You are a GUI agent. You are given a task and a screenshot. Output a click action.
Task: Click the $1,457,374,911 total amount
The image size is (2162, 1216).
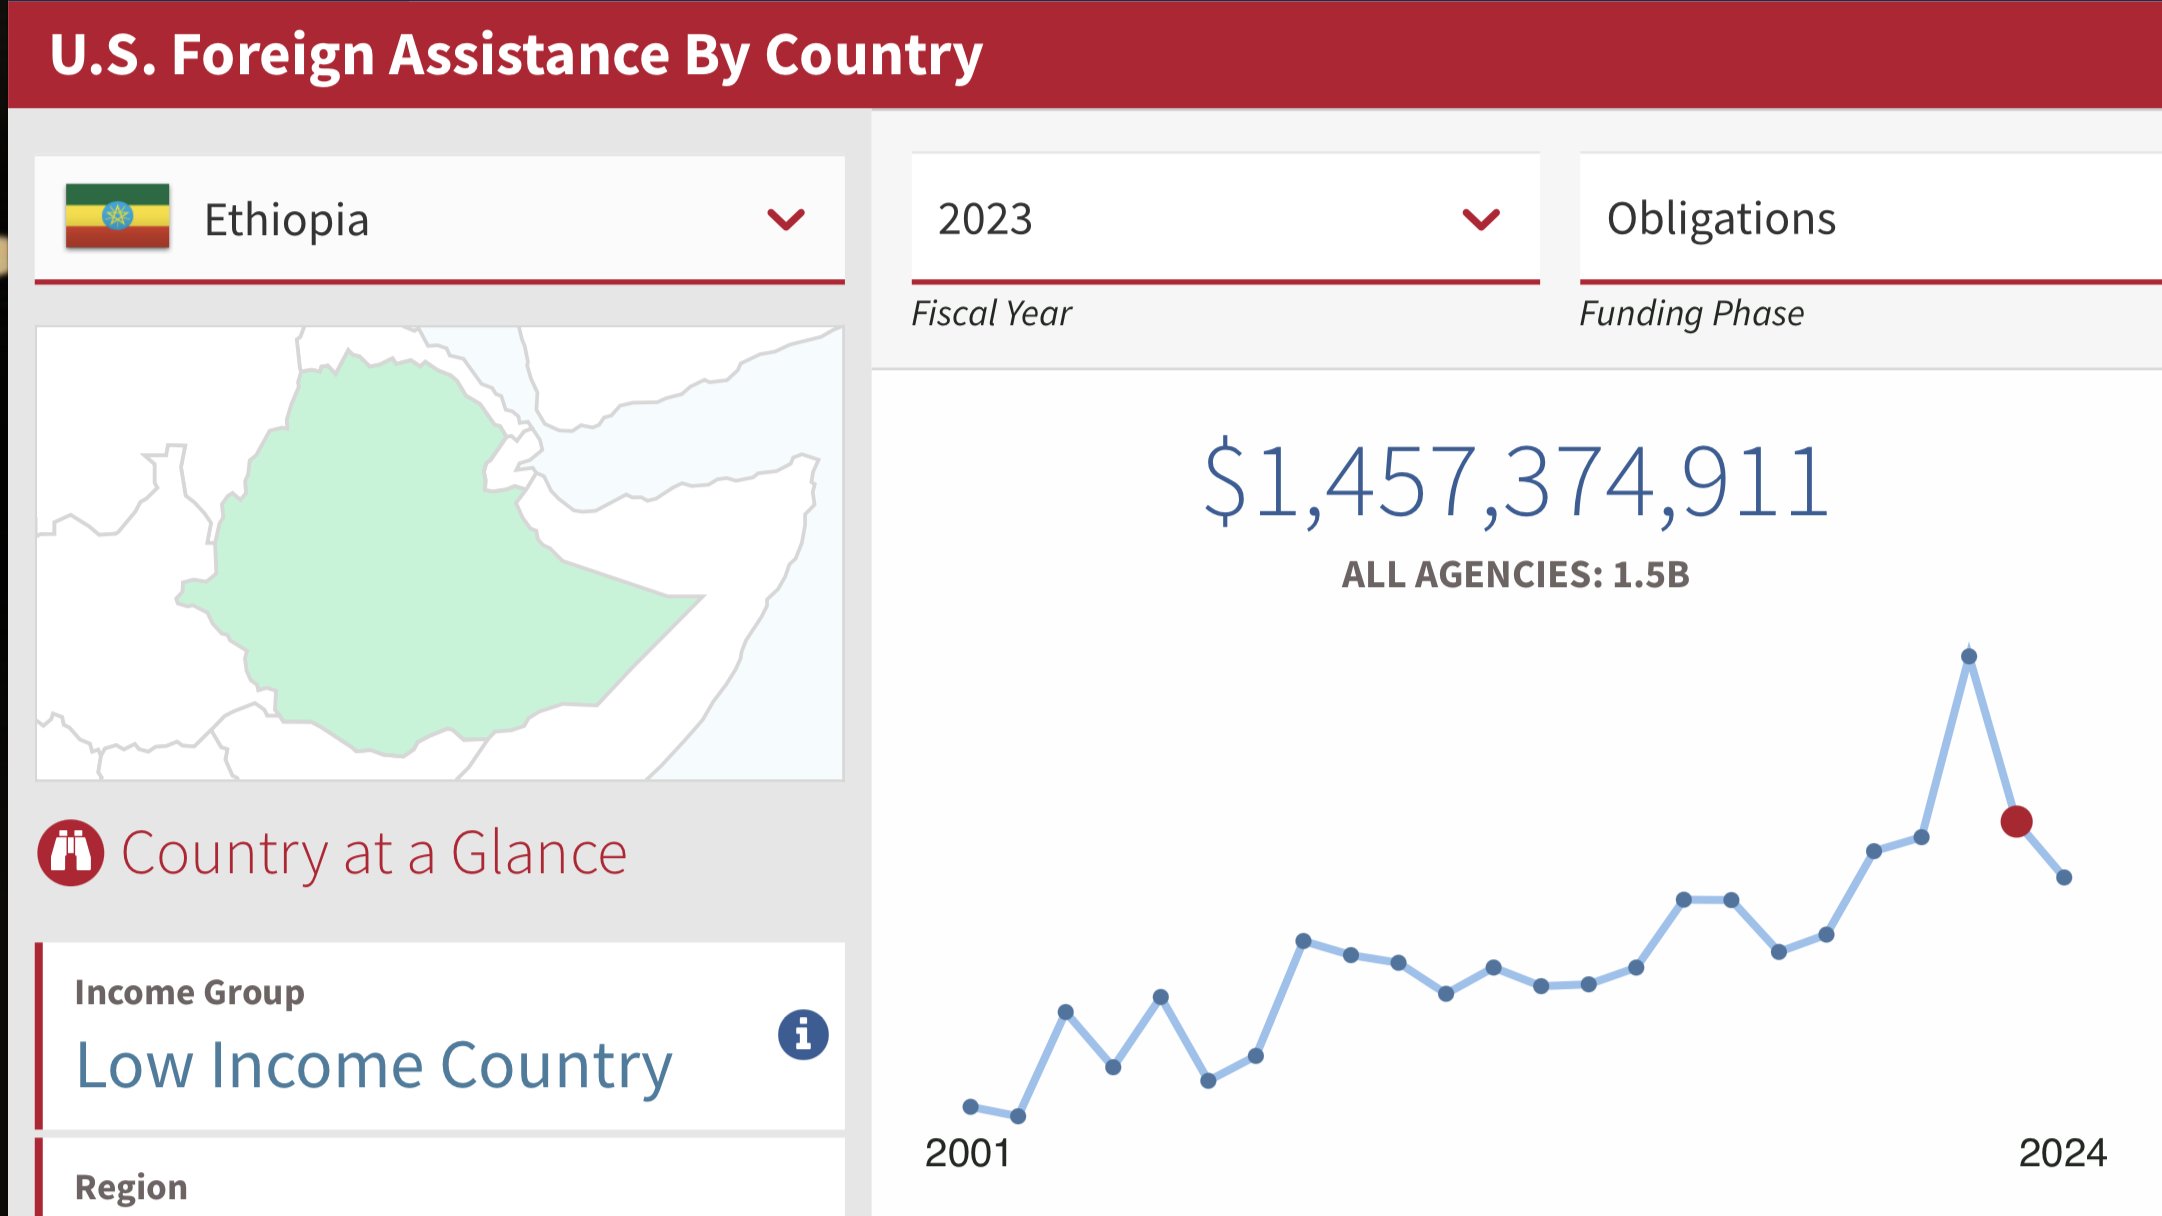pyautogui.click(x=1516, y=482)
